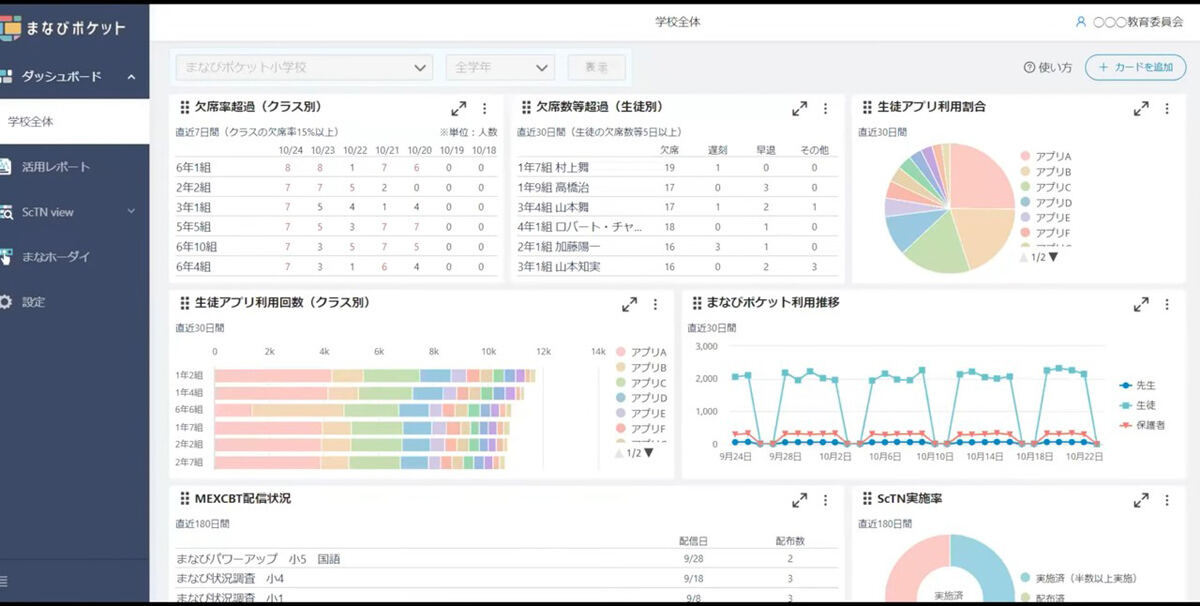
Task: Open the 活用レポート sidebar icon
Action: 5,167
